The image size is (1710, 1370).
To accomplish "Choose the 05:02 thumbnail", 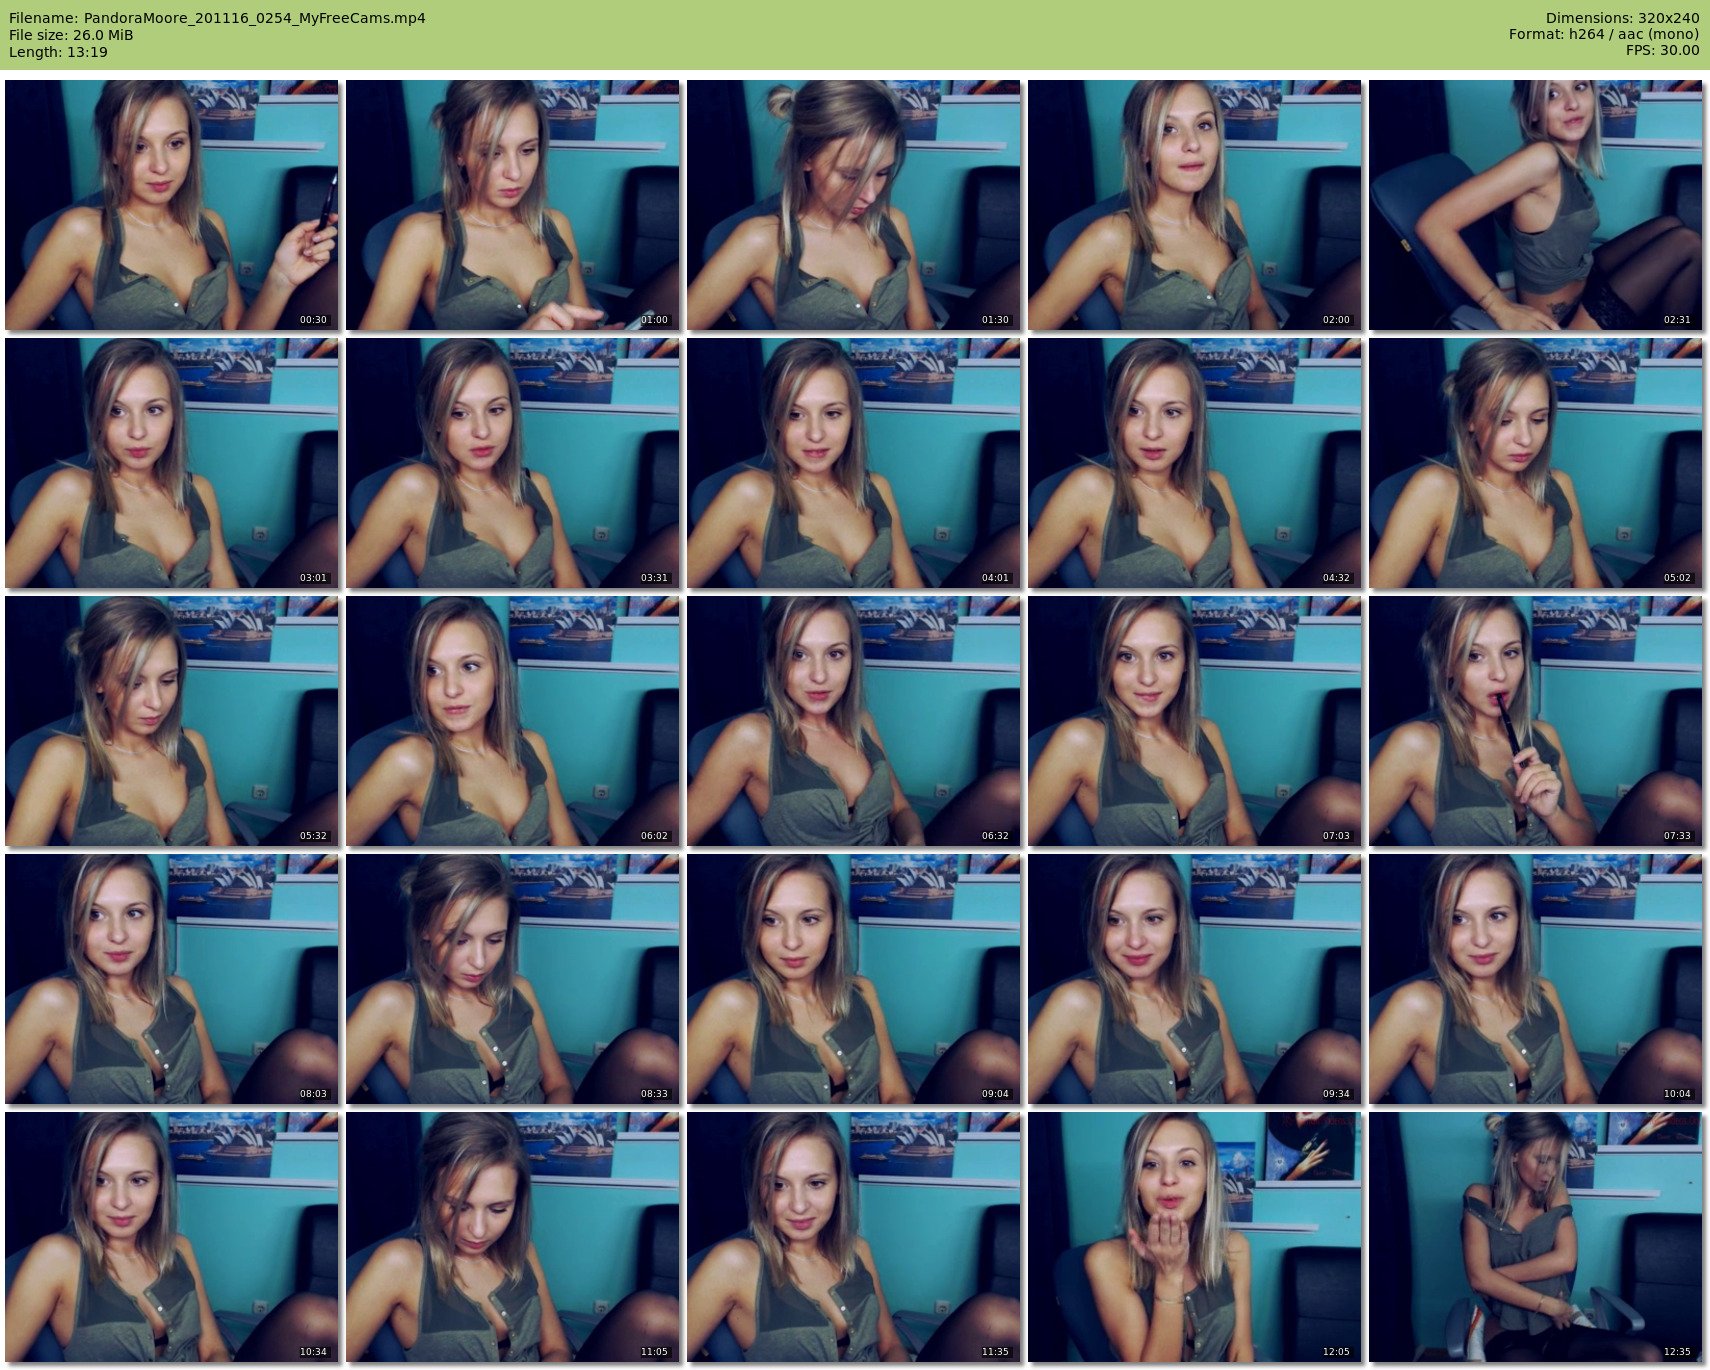I will (x=1535, y=463).
